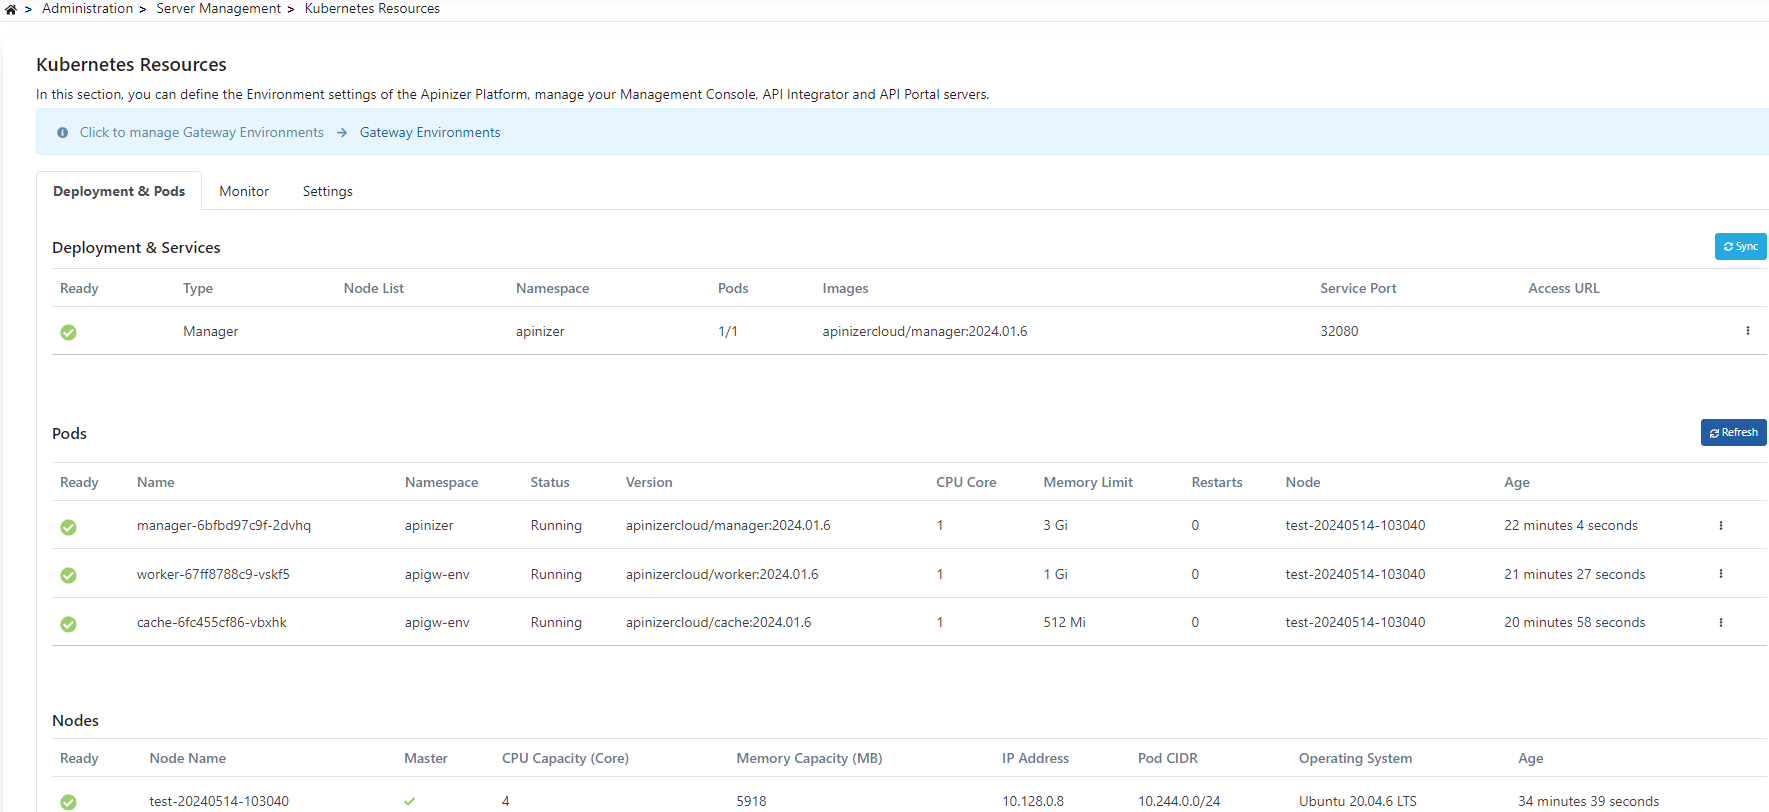Click green ready icon for Manager deployment
The height and width of the screenshot is (812, 1769).
point(68,332)
